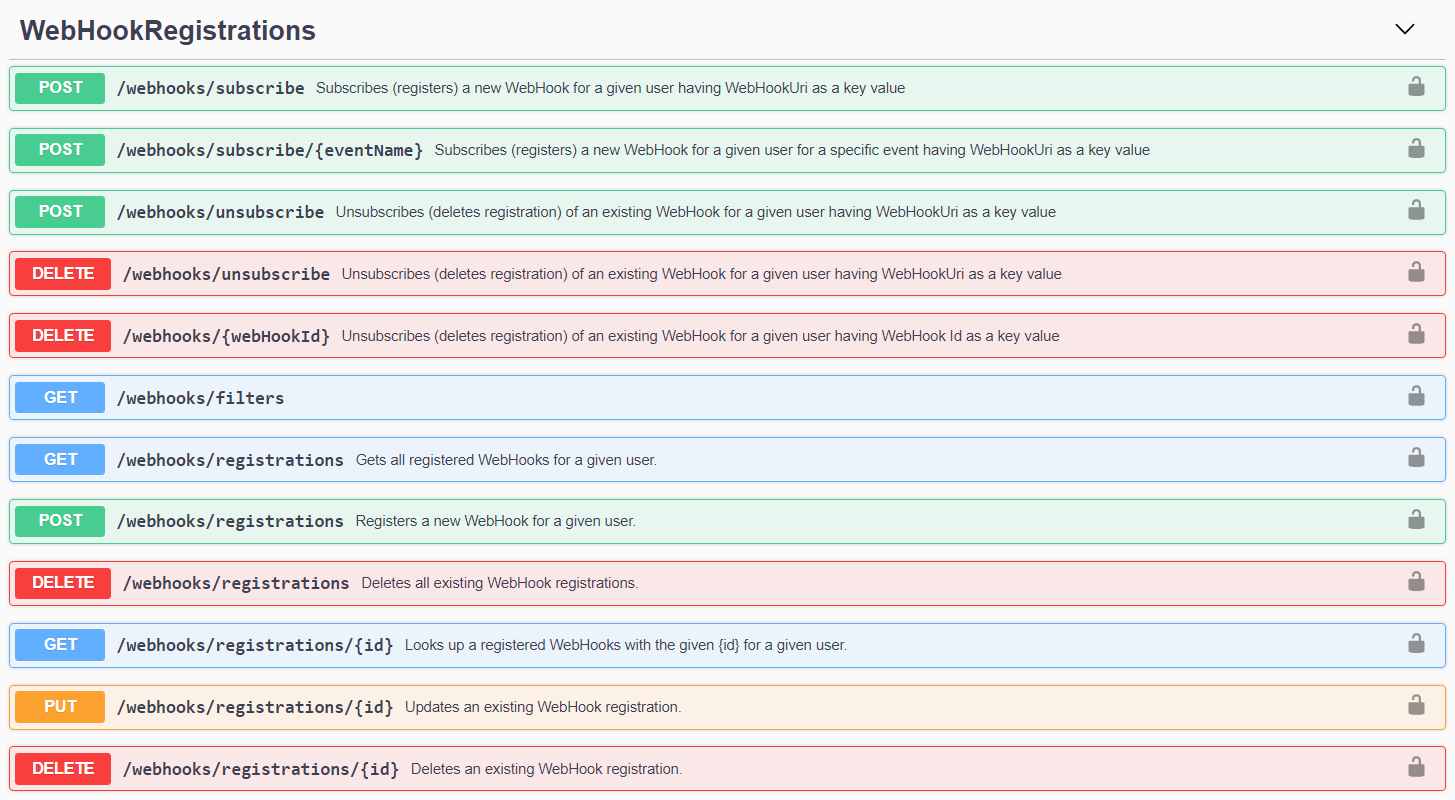The width and height of the screenshot is (1455, 800).
Task: Click lock icon on POST /webhooks/subscribe row
Action: (1416, 87)
